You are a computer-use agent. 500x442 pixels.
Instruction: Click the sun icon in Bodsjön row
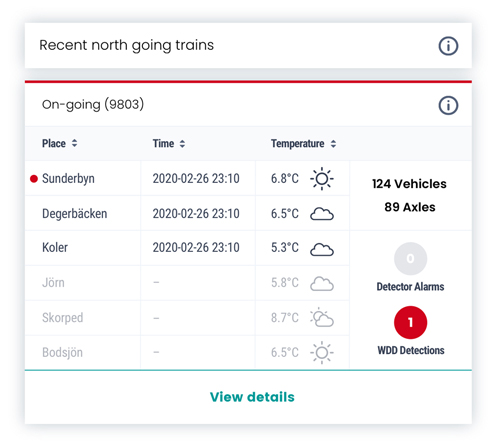pyautogui.click(x=322, y=352)
